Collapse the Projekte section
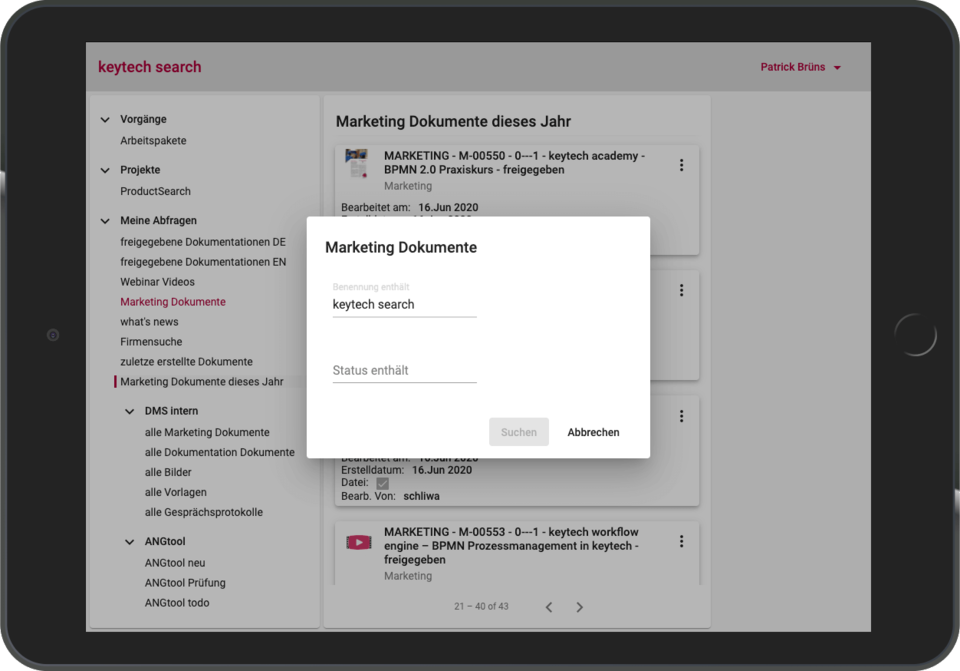 [105, 170]
